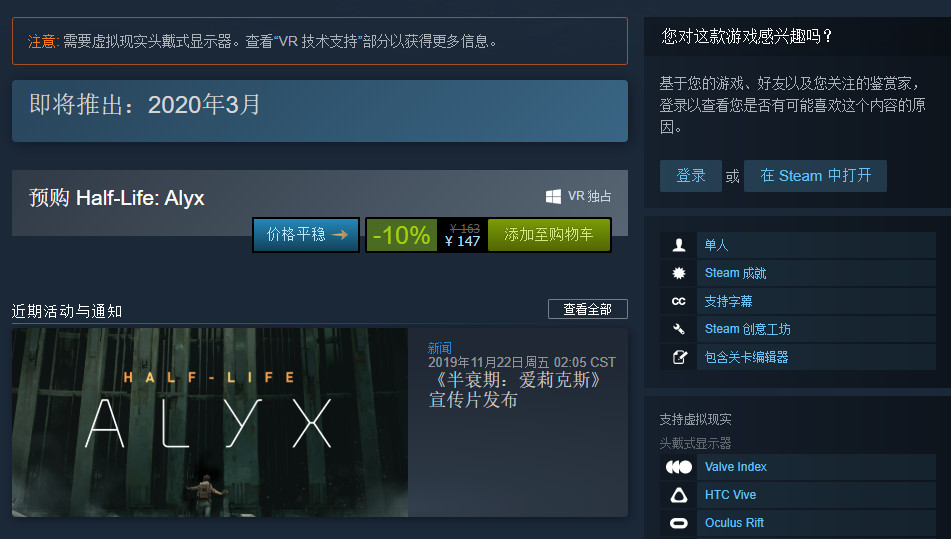This screenshot has height=539, width=951.
Task: Click the Windows logo next to VR 独占
Action: [553, 196]
